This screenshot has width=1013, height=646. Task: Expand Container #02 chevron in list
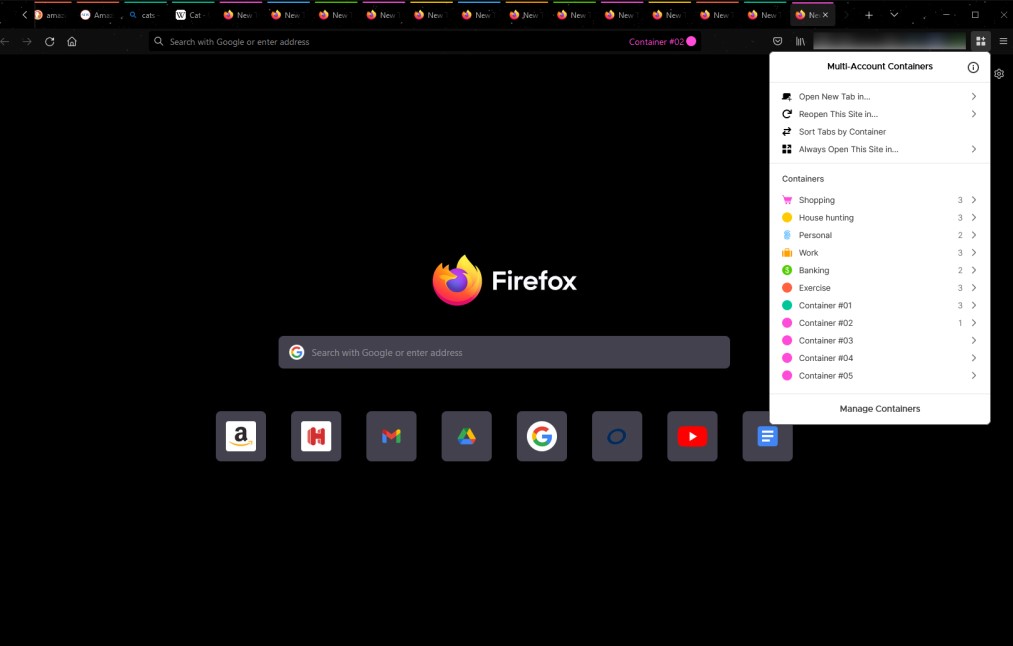974,323
